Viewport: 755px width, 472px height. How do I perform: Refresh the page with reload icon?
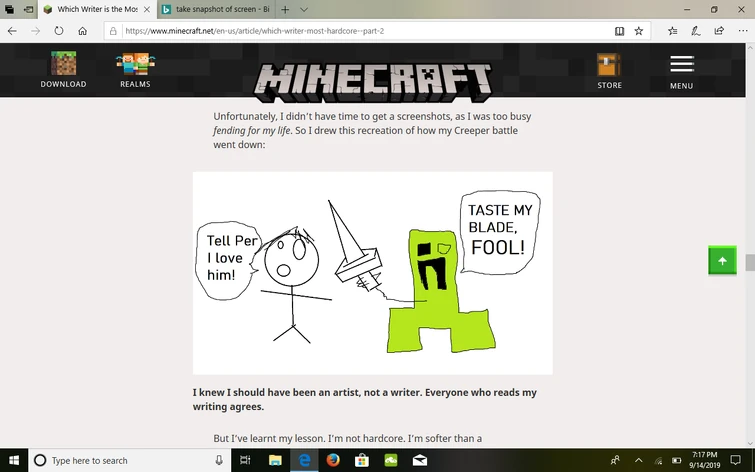point(59,31)
